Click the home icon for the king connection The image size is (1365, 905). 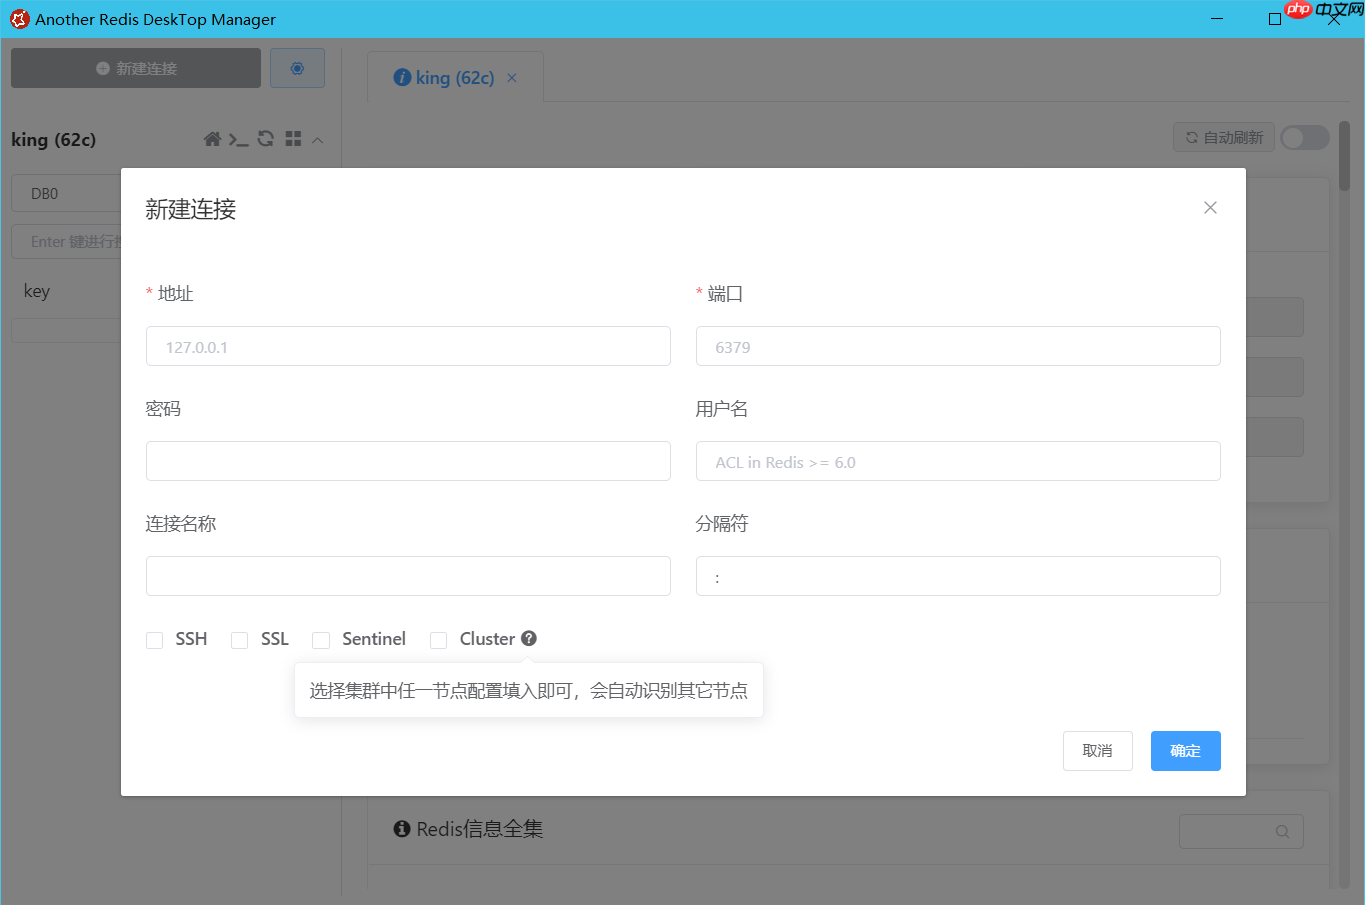tap(213, 139)
